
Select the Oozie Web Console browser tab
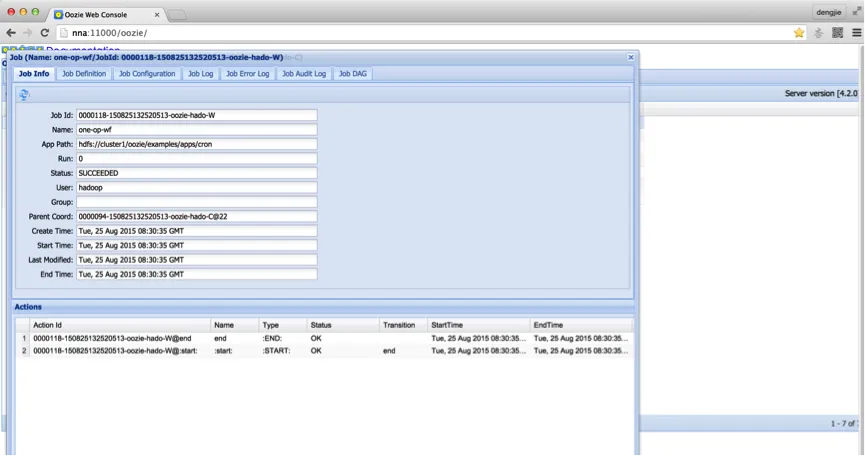tap(105, 15)
